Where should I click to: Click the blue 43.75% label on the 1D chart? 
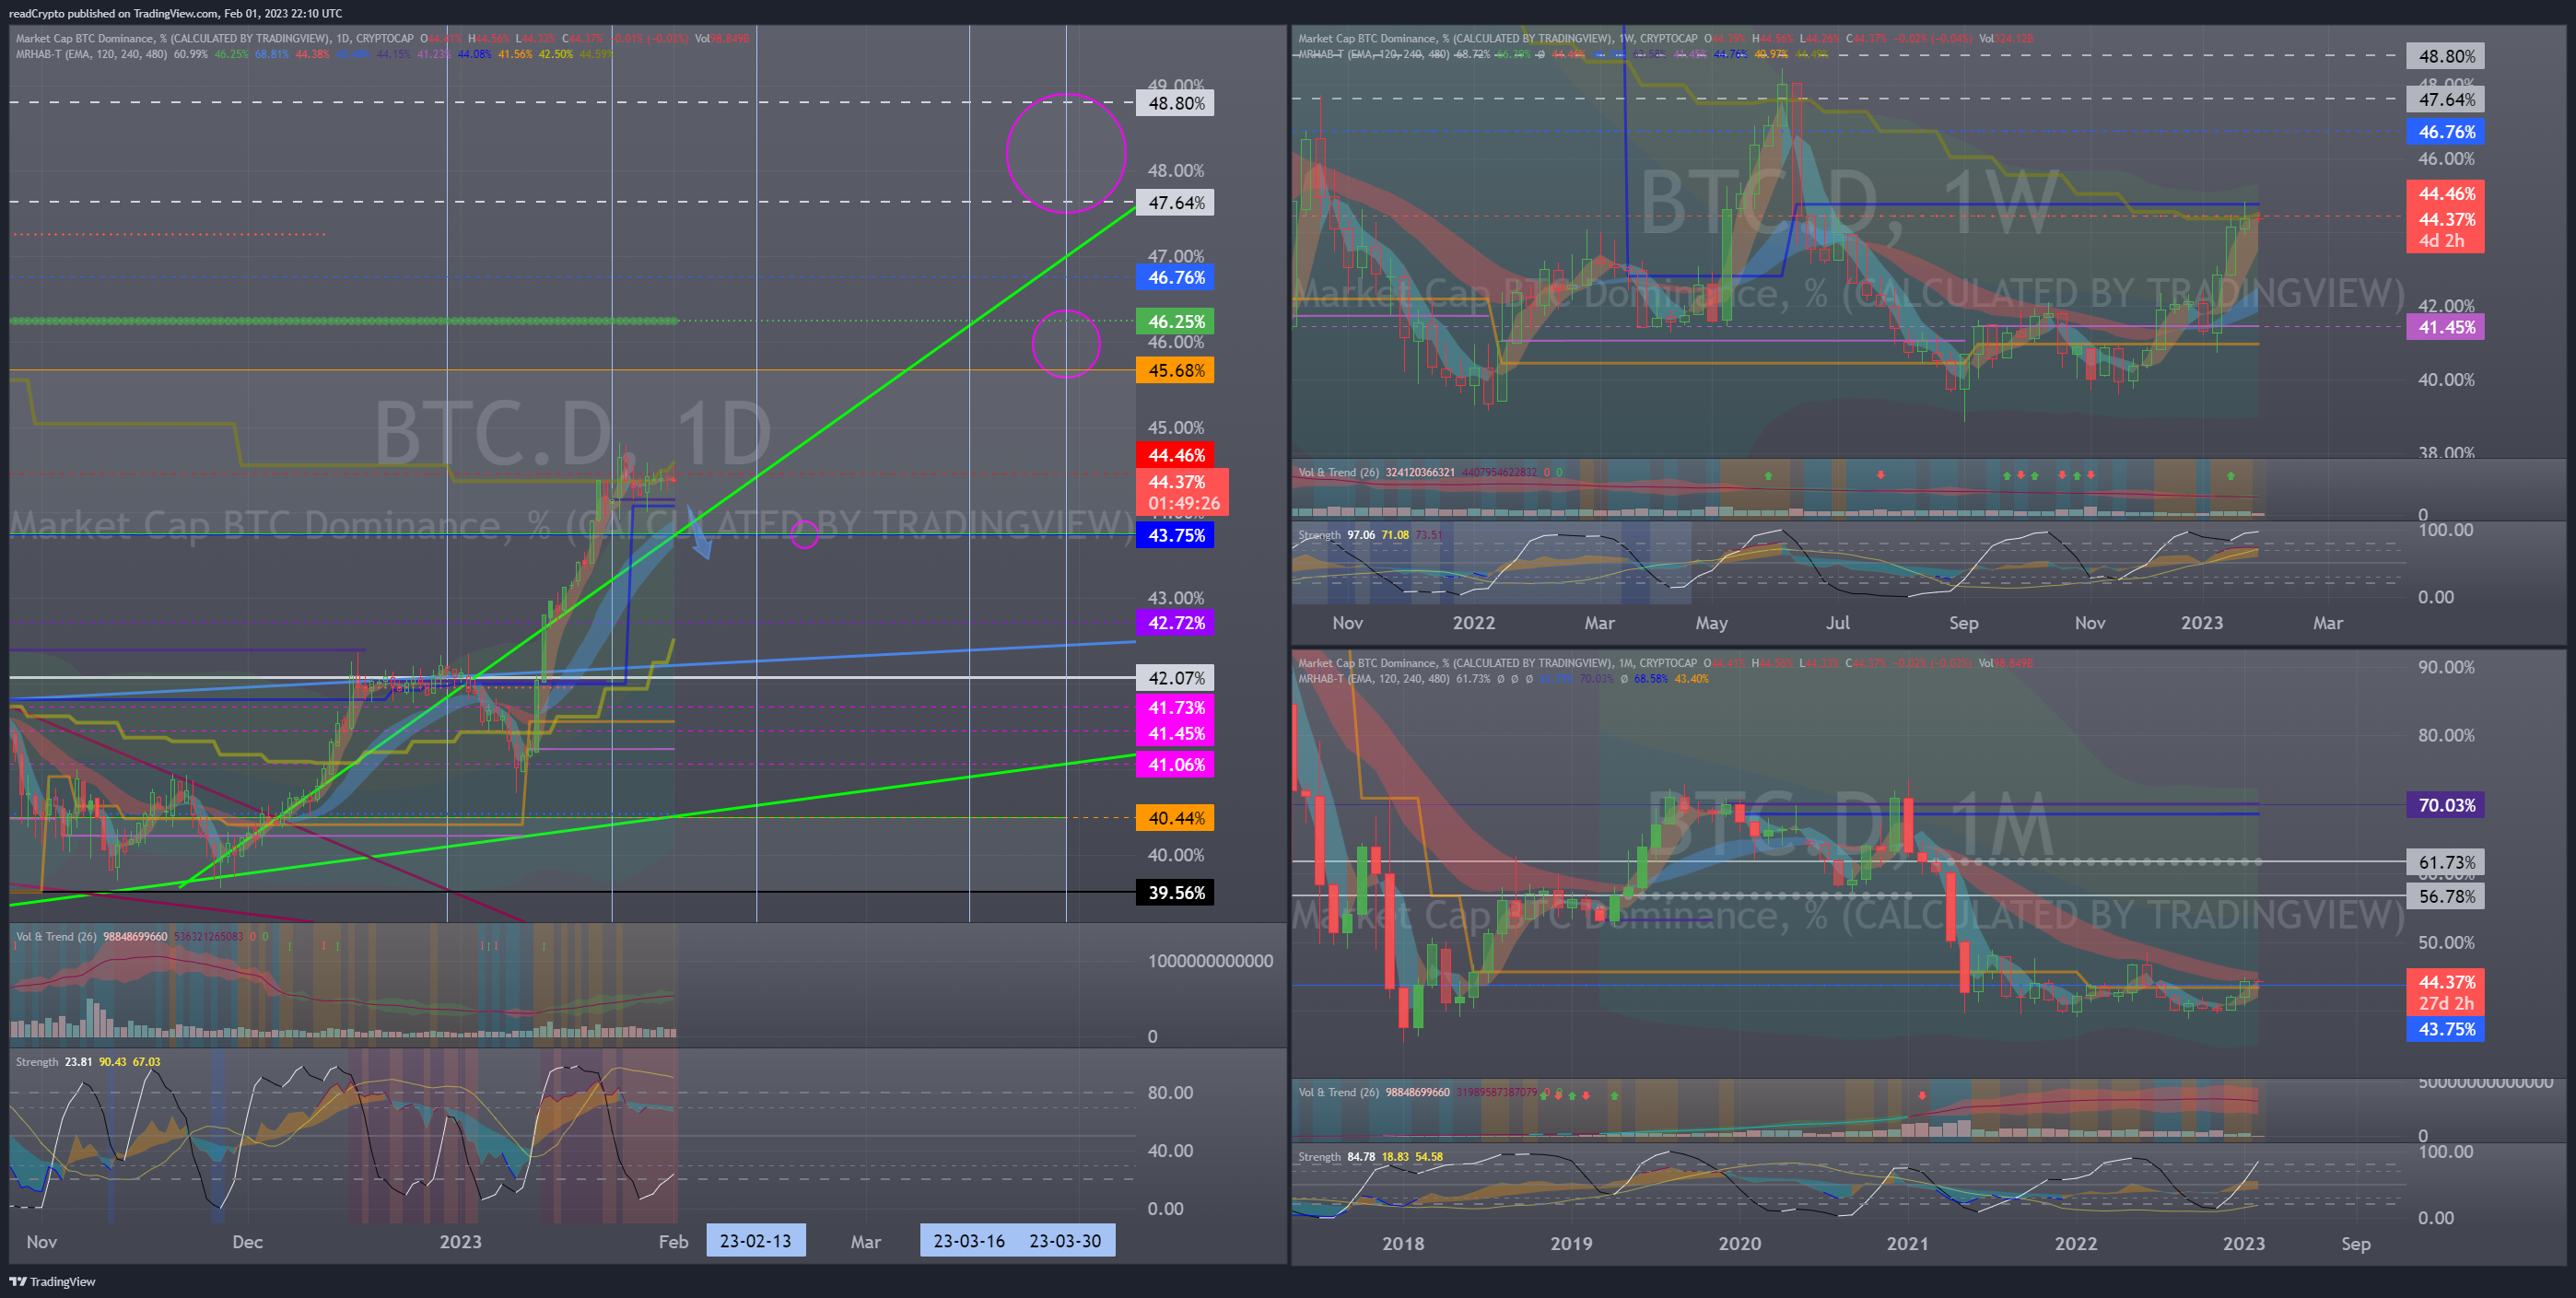[1175, 535]
